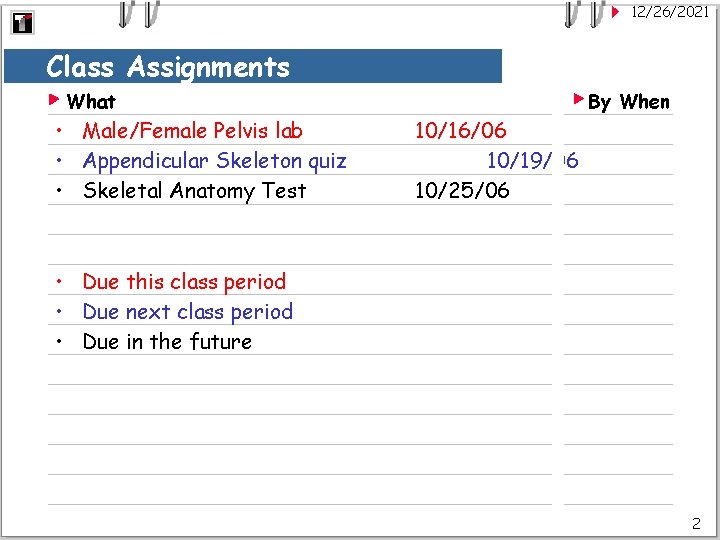Click the red Due this class period legend
Viewport: 720px width, 540px height.
(184, 282)
